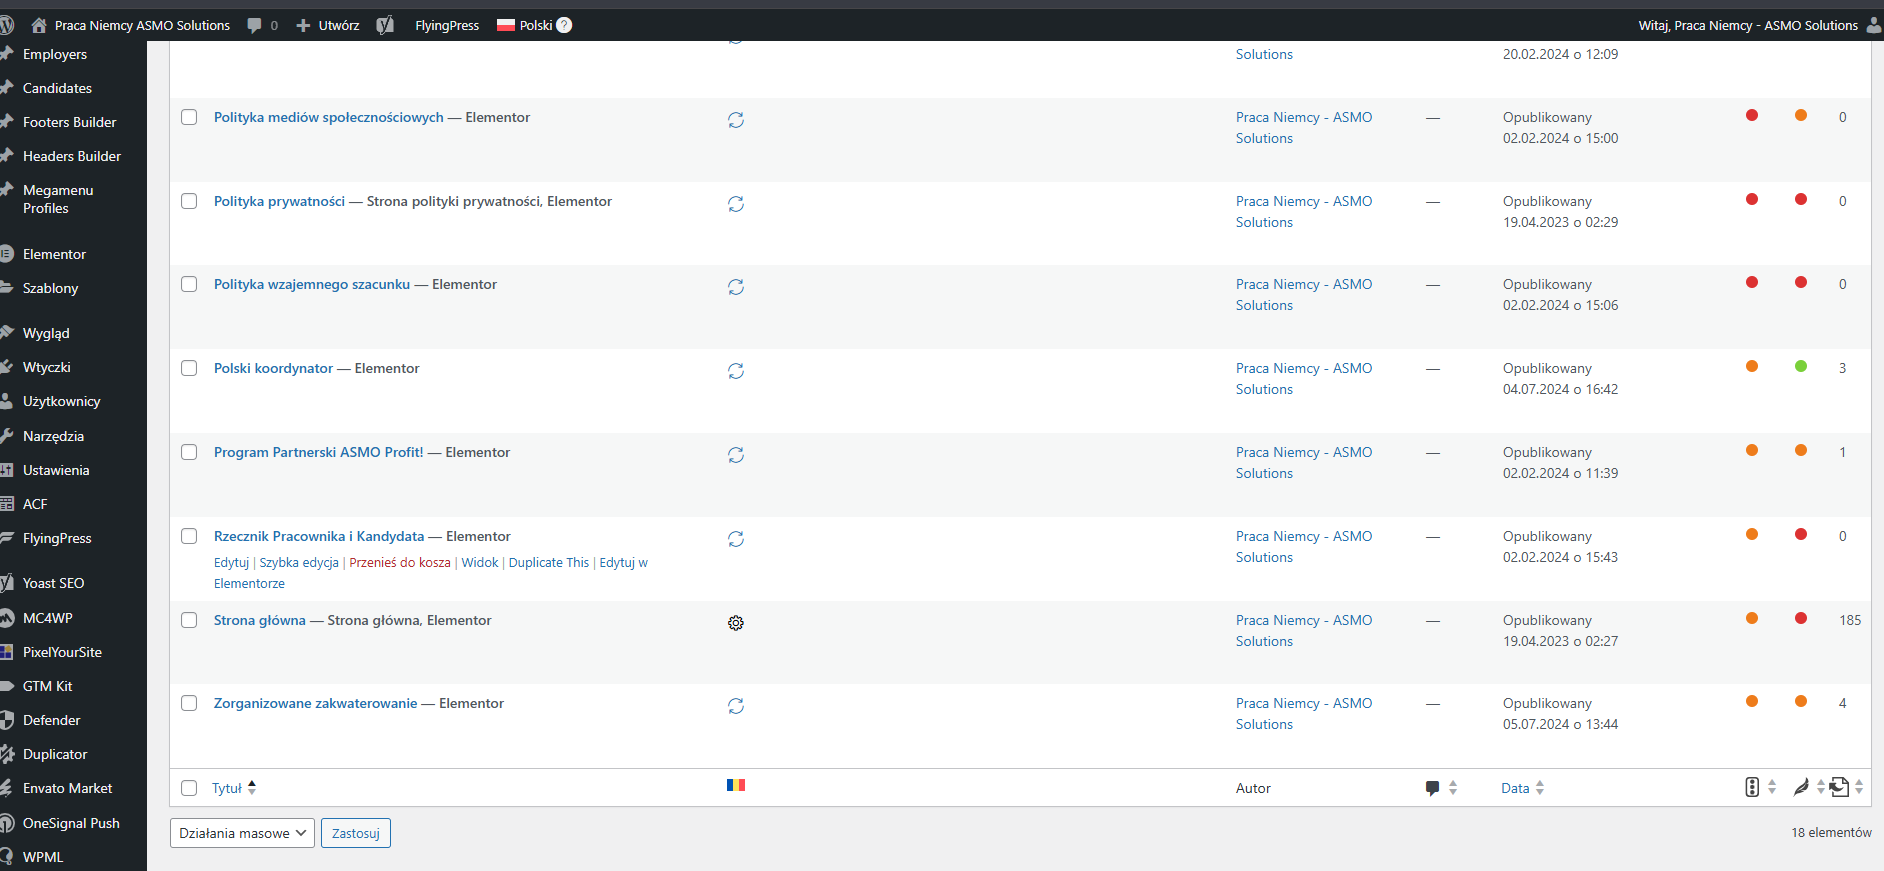The height and width of the screenshot is (871, 1884).
Task: Click the Yoast SEO icon in admin bar
Action: pyautogui.click(x=385, y=25)
